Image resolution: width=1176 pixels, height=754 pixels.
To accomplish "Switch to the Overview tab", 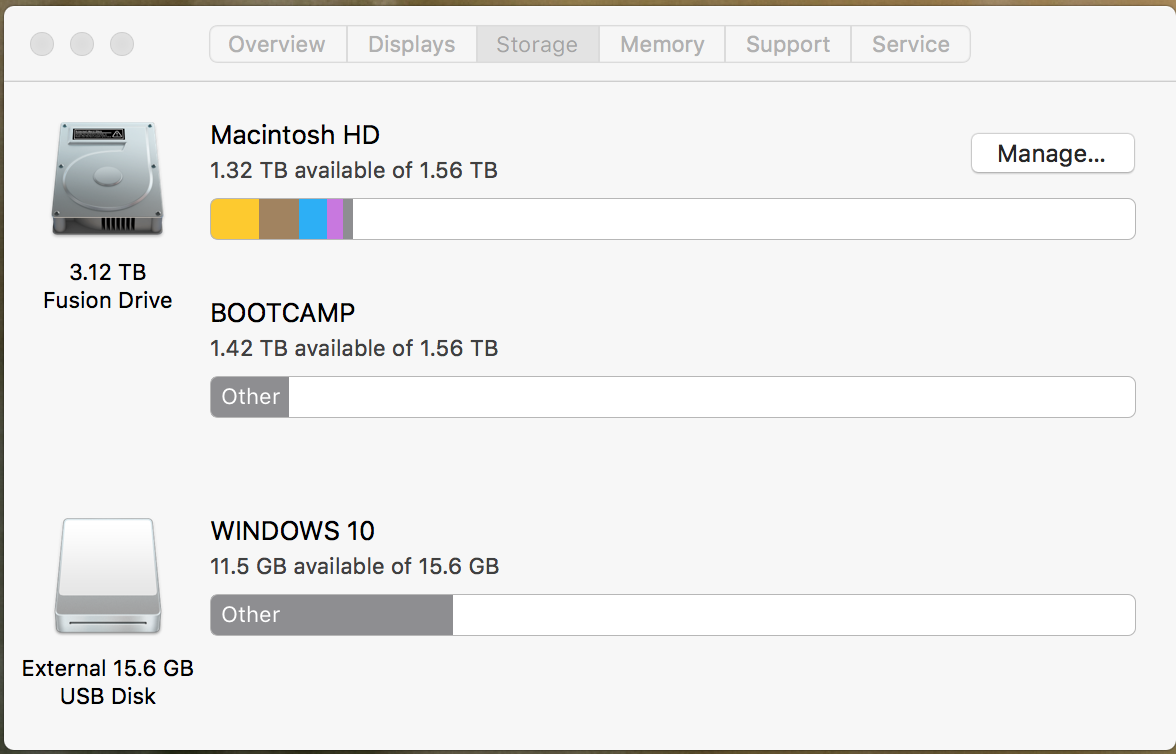I will (x=278, y=44).
